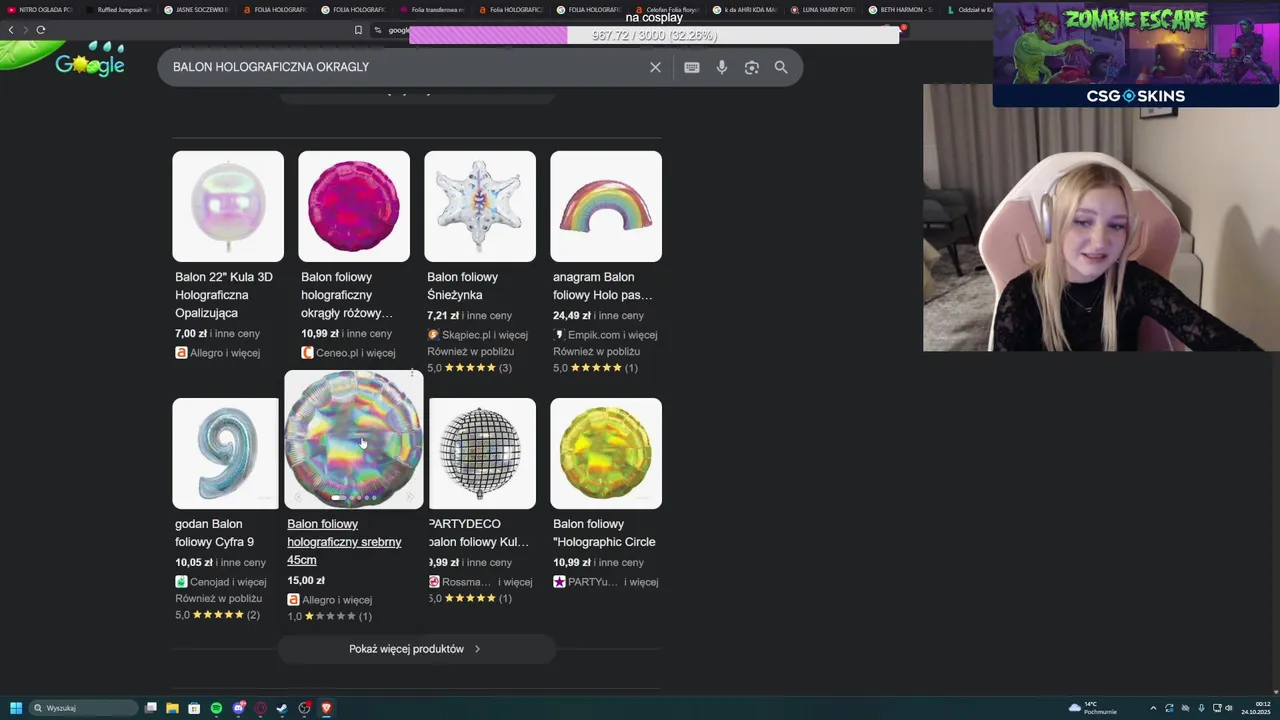The height and width of the screenshot is (720, 1280).
Task: Click the pink round foil balloon thumbnail
Action: [x=354, y=206]
